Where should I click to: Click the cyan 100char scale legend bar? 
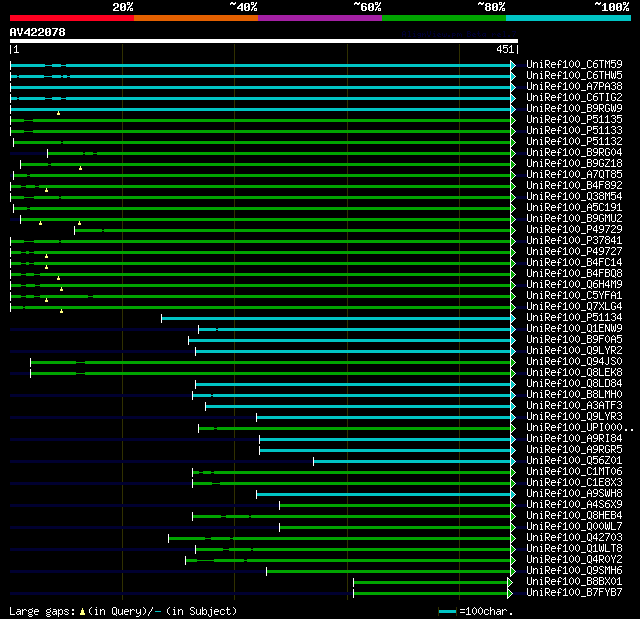447,611
